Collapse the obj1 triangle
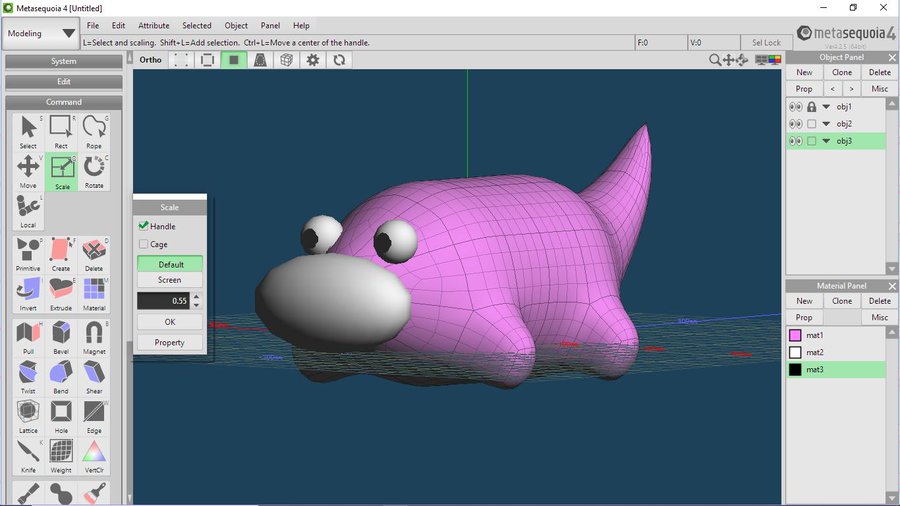 click(826, 107)
